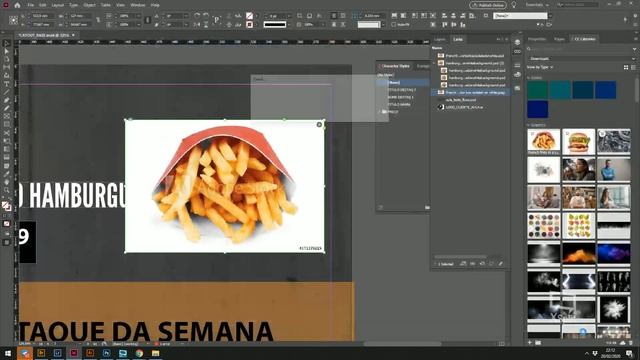
Task: Click Edit Original pencil icon in Links
Action: 500,264
